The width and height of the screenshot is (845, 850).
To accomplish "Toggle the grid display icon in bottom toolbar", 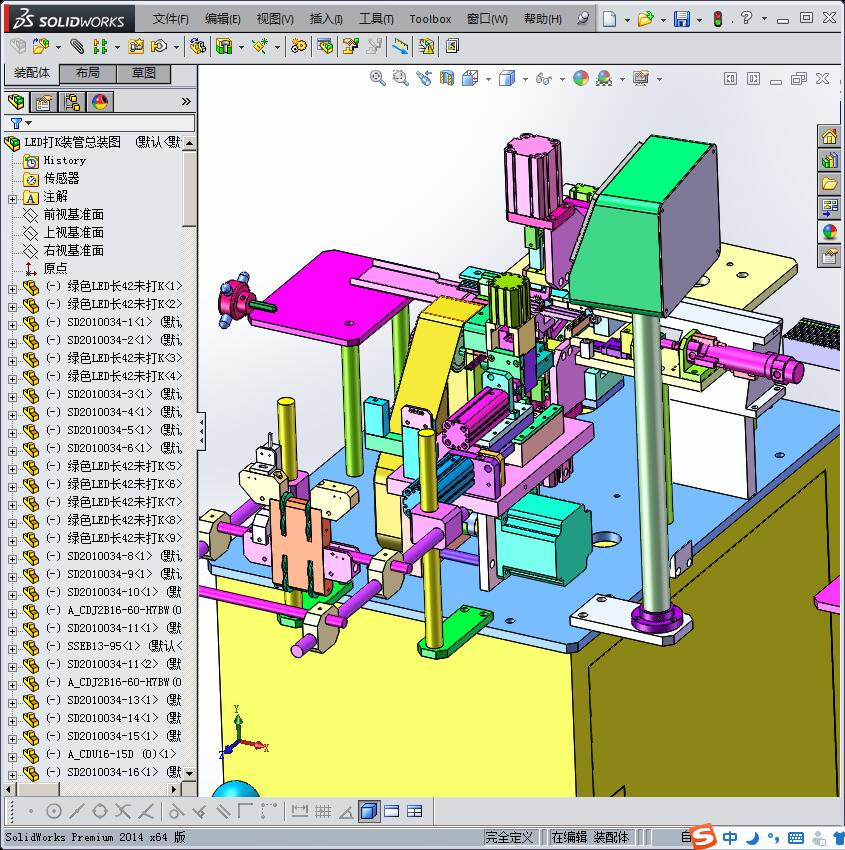I will point(323,811).
